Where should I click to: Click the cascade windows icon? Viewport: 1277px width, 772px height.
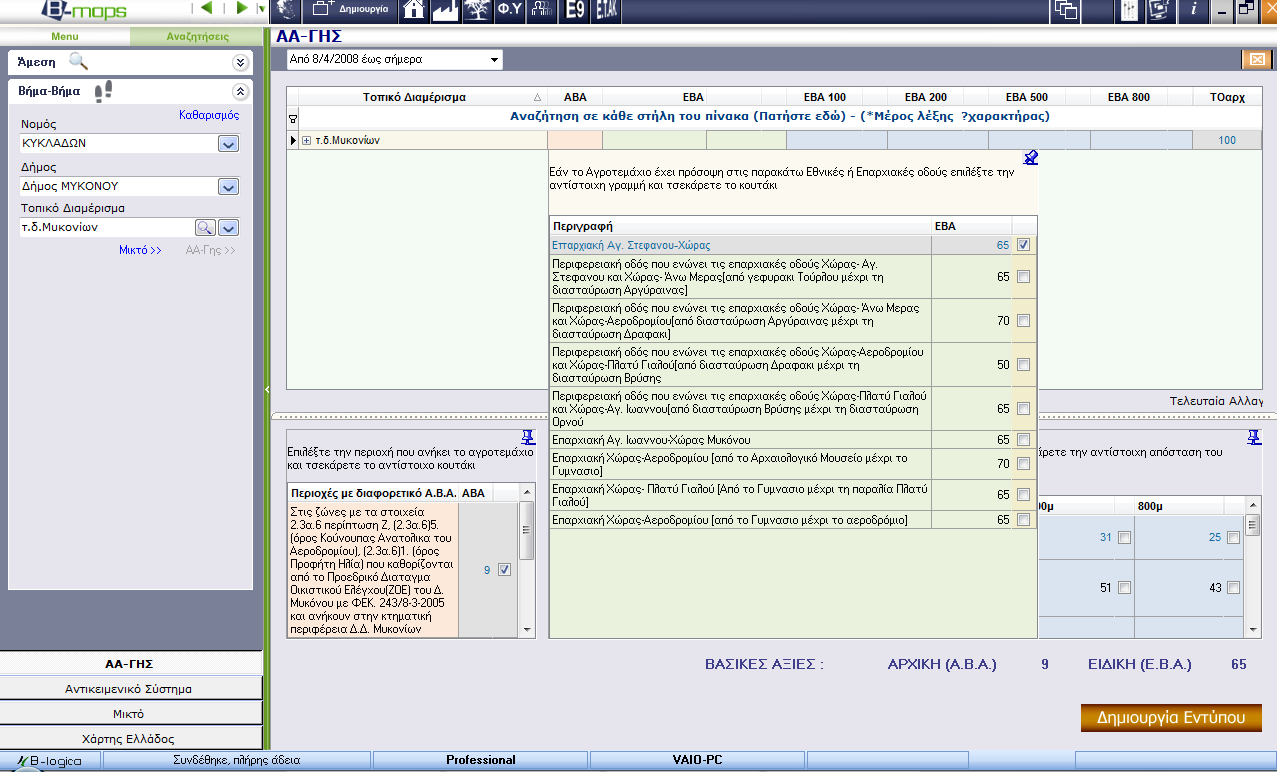tap(1066, 10)
